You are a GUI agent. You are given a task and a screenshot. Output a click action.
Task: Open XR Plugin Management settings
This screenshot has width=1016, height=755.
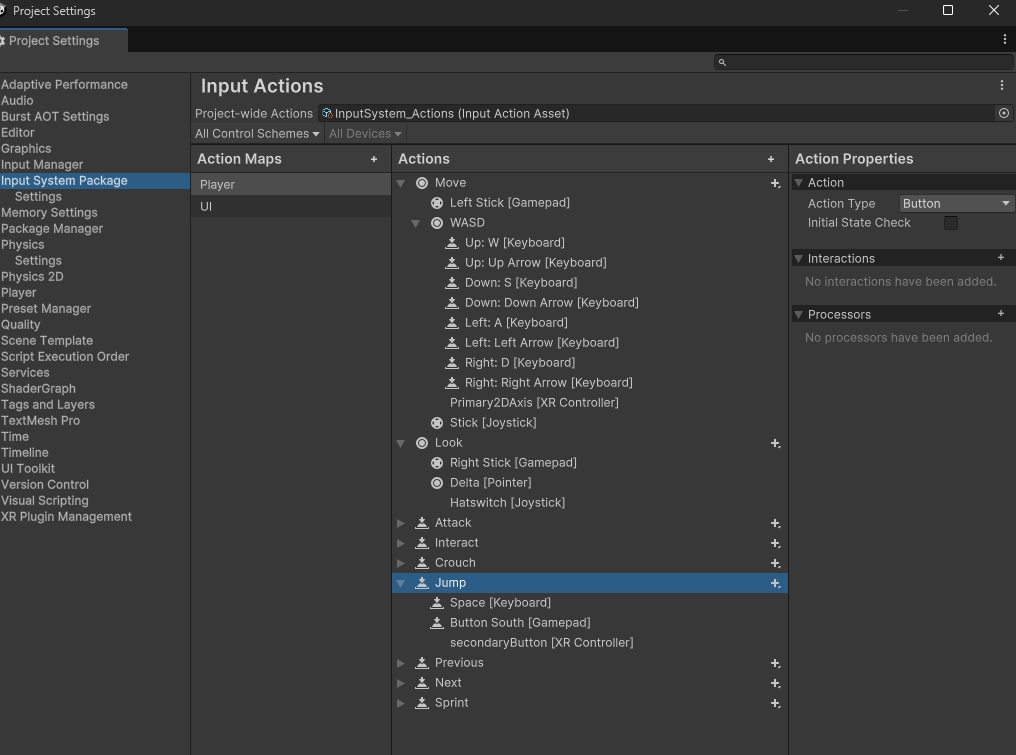(67, 517)
